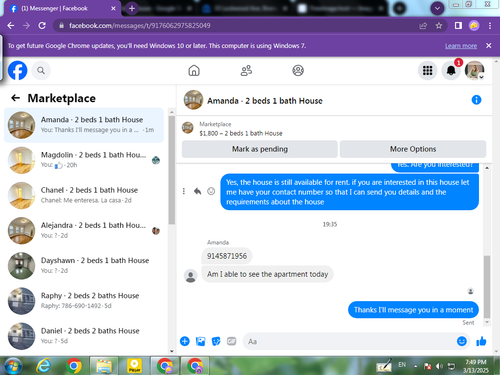Open the Groups icon in top bar
Image resolution: width=500 pixels, height=375 pixels.
click(298, 70)
